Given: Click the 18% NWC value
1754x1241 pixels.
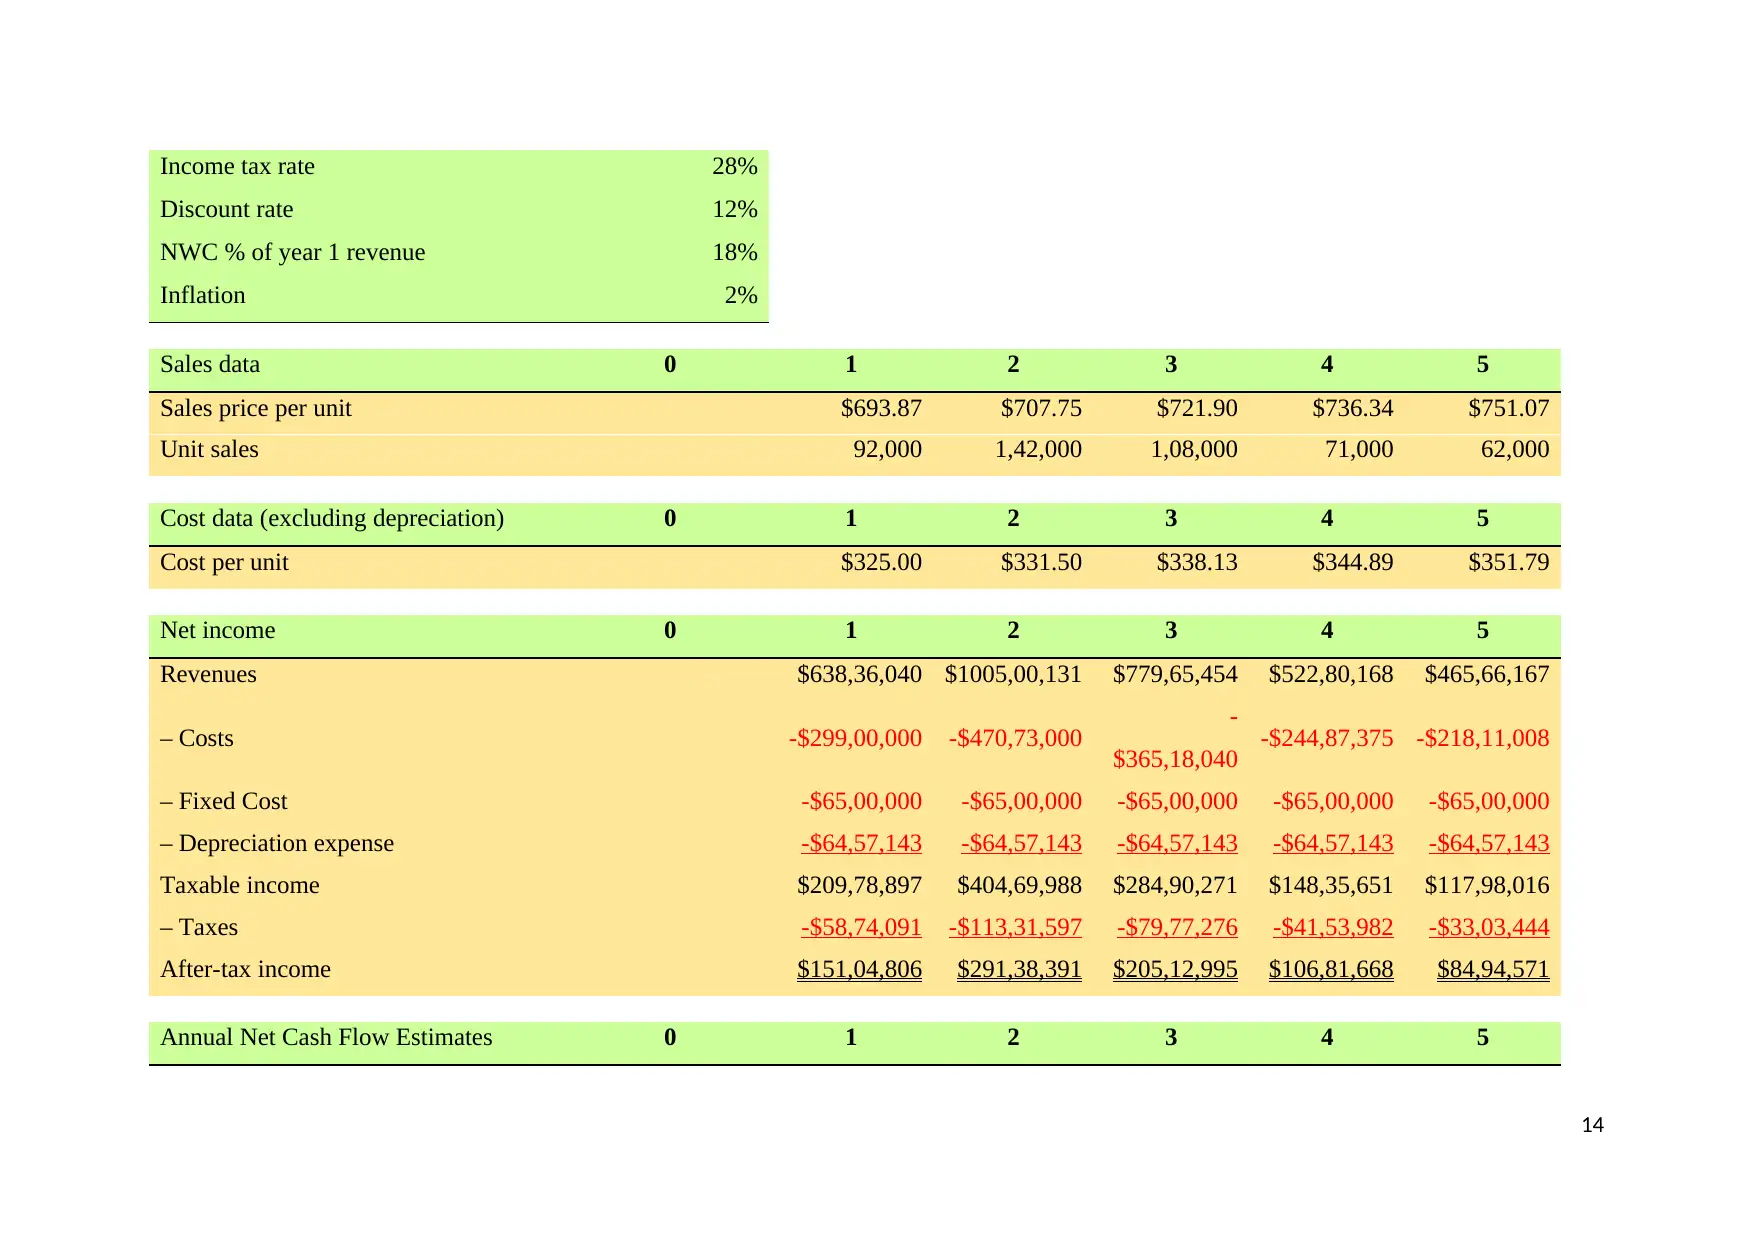Looking at the screenshot, I should pyautogui.click(x=734, y=252).
